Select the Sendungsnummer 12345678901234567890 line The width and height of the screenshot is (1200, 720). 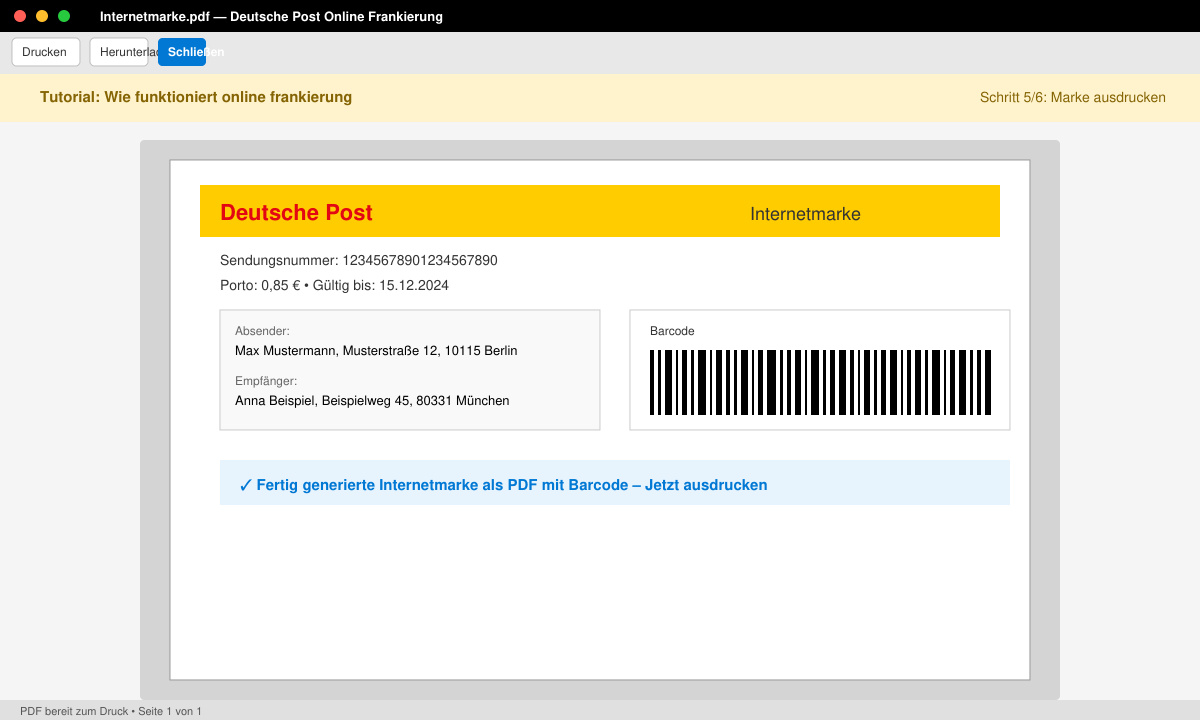click(359, 260)
